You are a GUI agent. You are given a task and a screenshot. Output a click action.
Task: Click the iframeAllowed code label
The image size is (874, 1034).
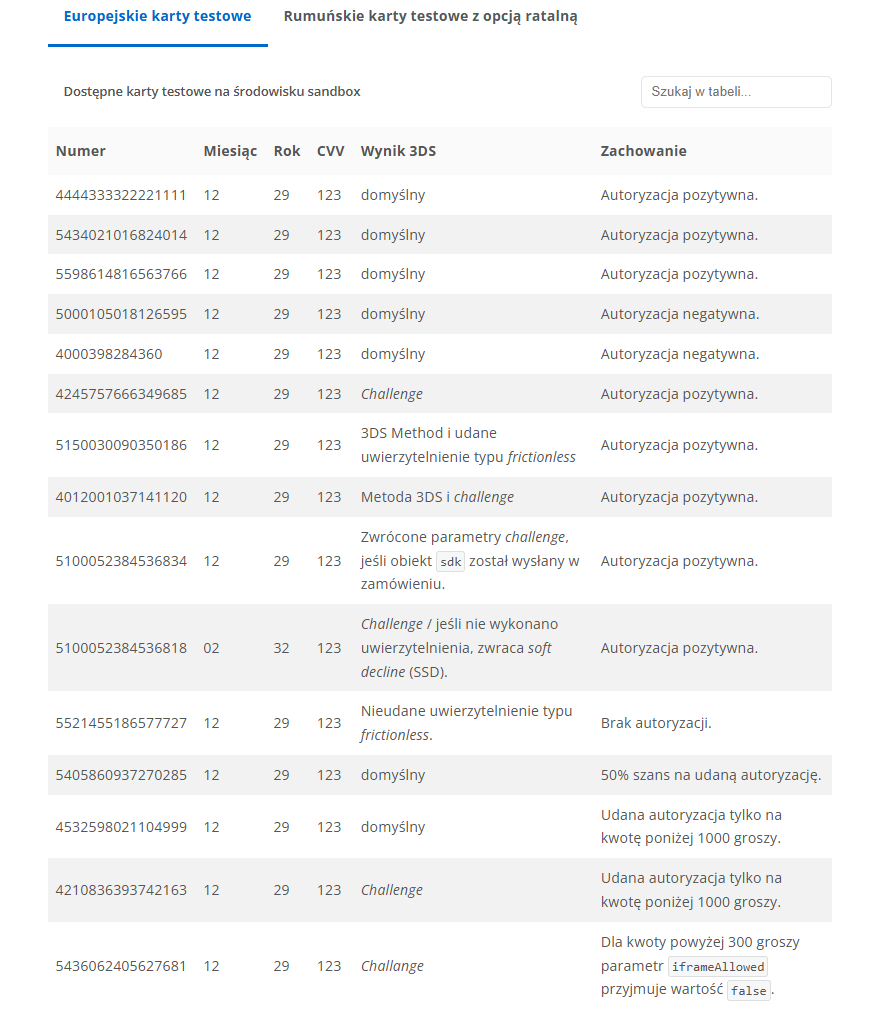[718, 967]
